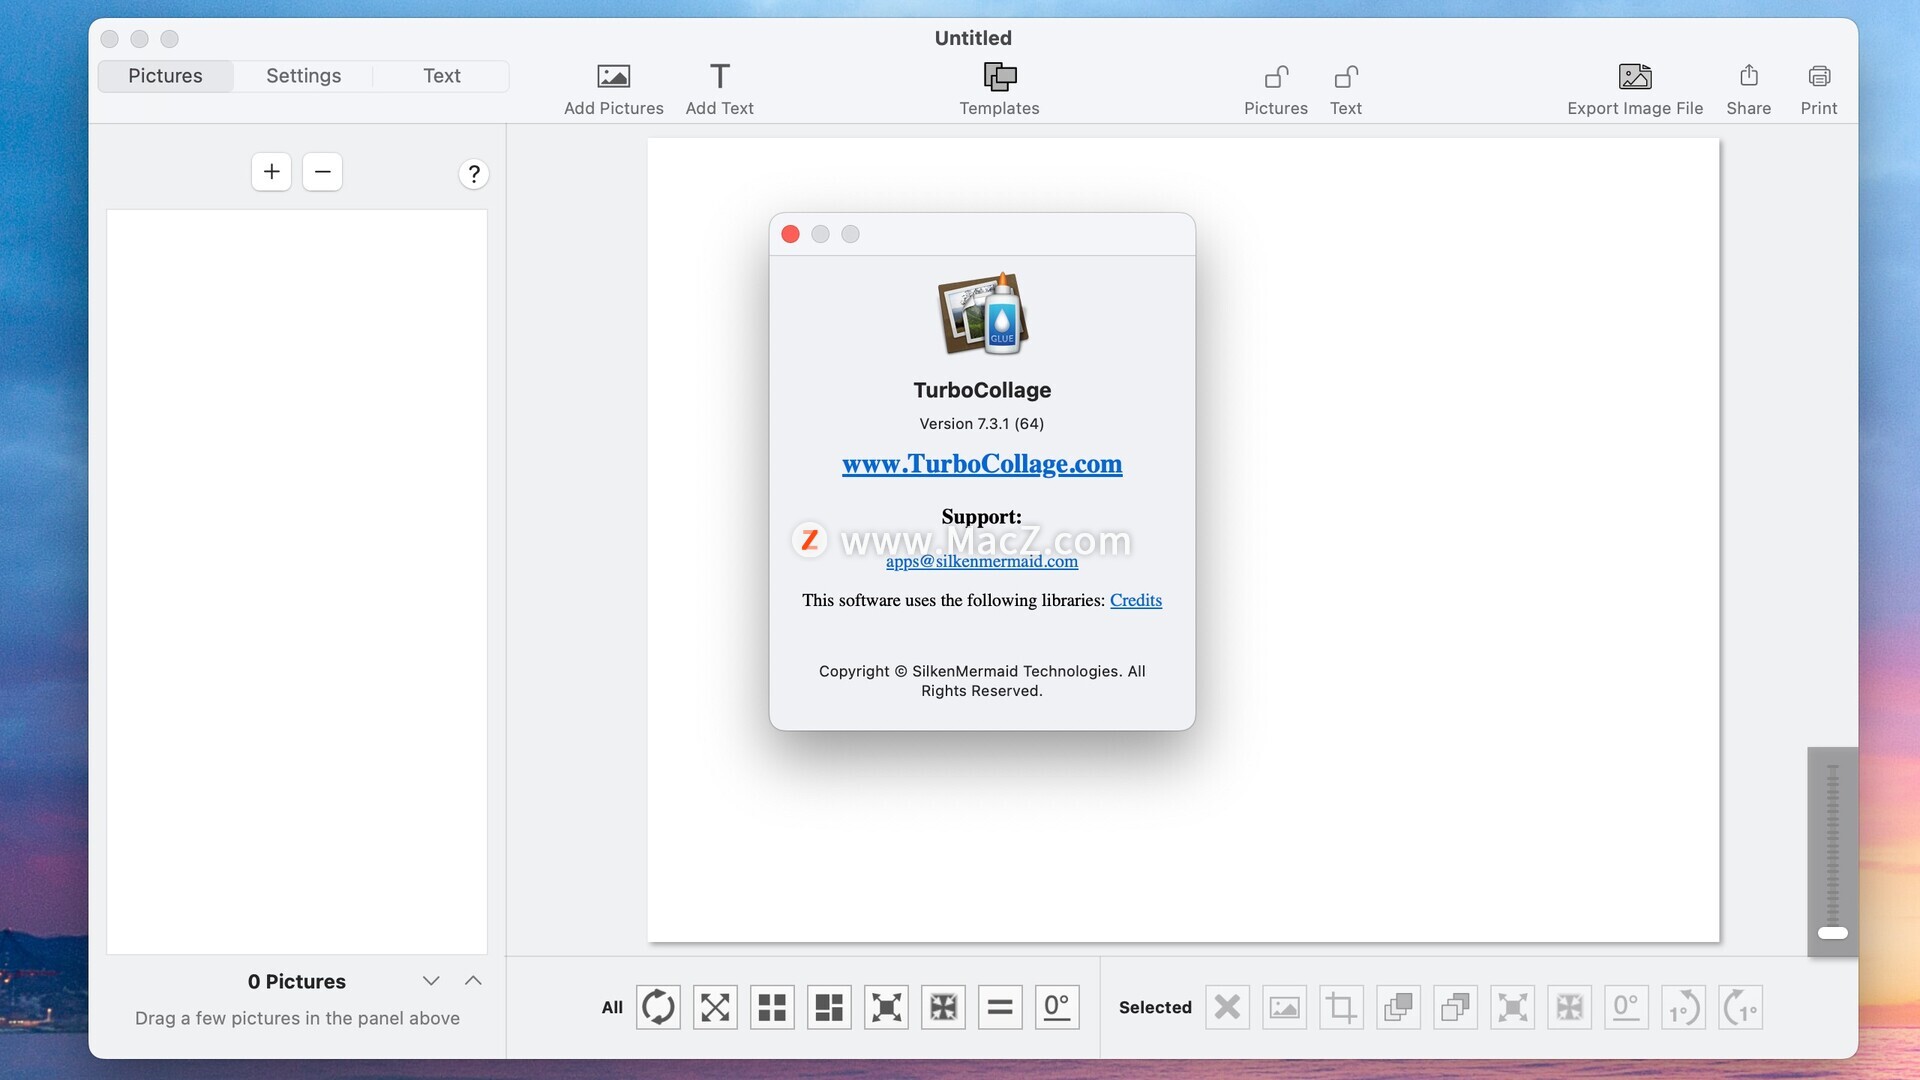Viewport: 1920px width, 1080px height.
Task: Click the replace picture icon in Selected
Action: (x=1285, y=1007)
